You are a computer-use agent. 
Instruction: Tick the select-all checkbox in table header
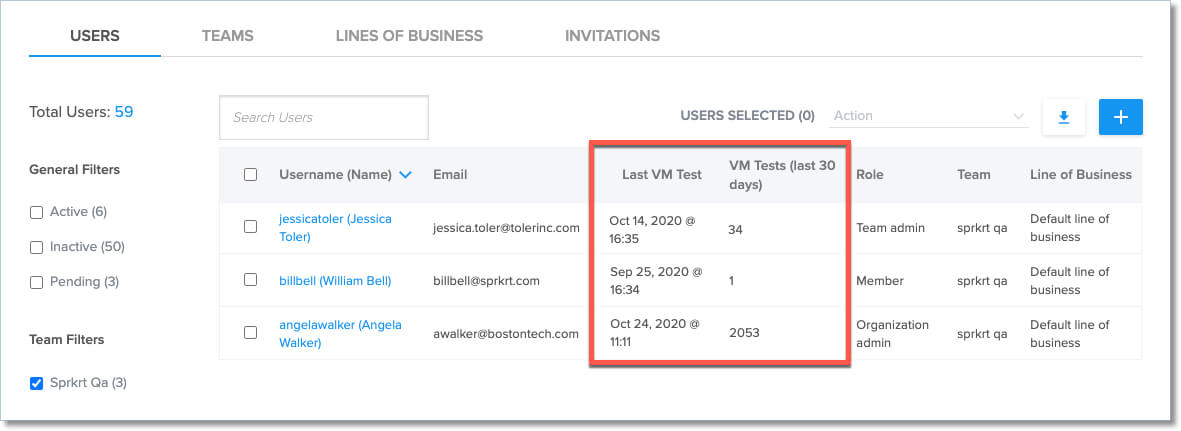click(x=250, y=175)
